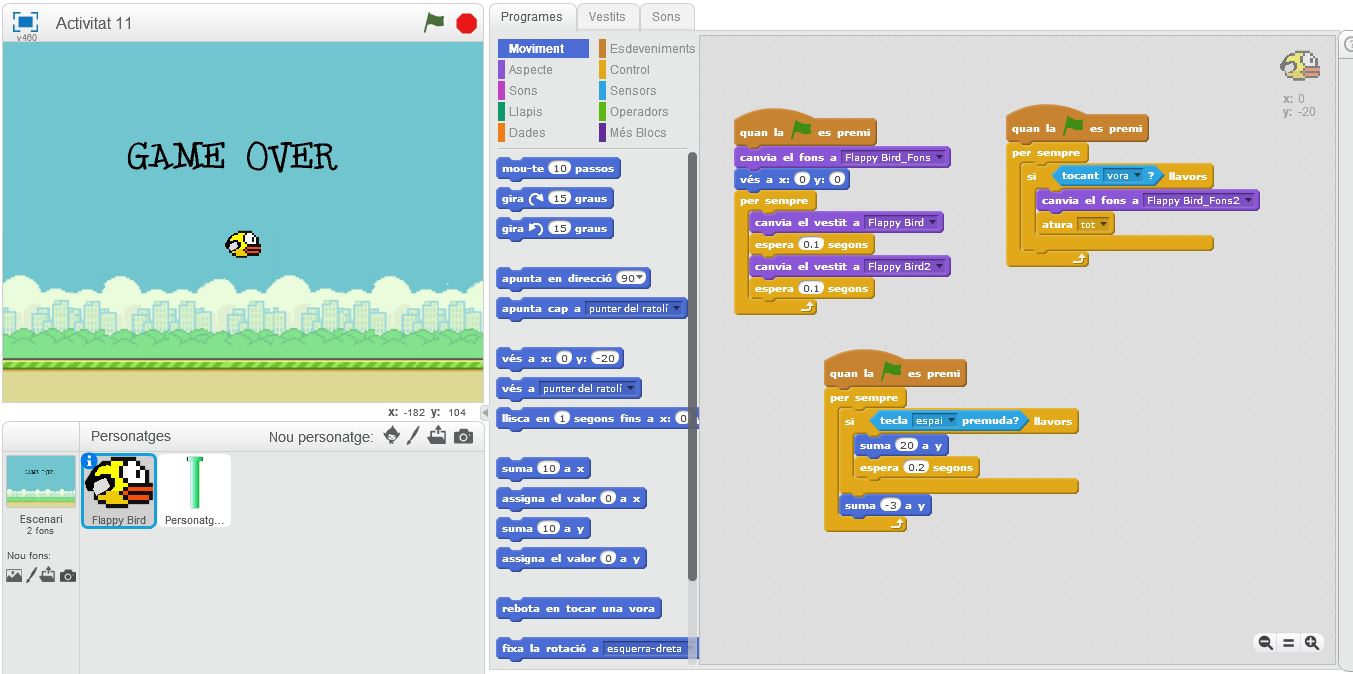
Task: Switch to the Vestits tab
Action: tap(607, 17)
